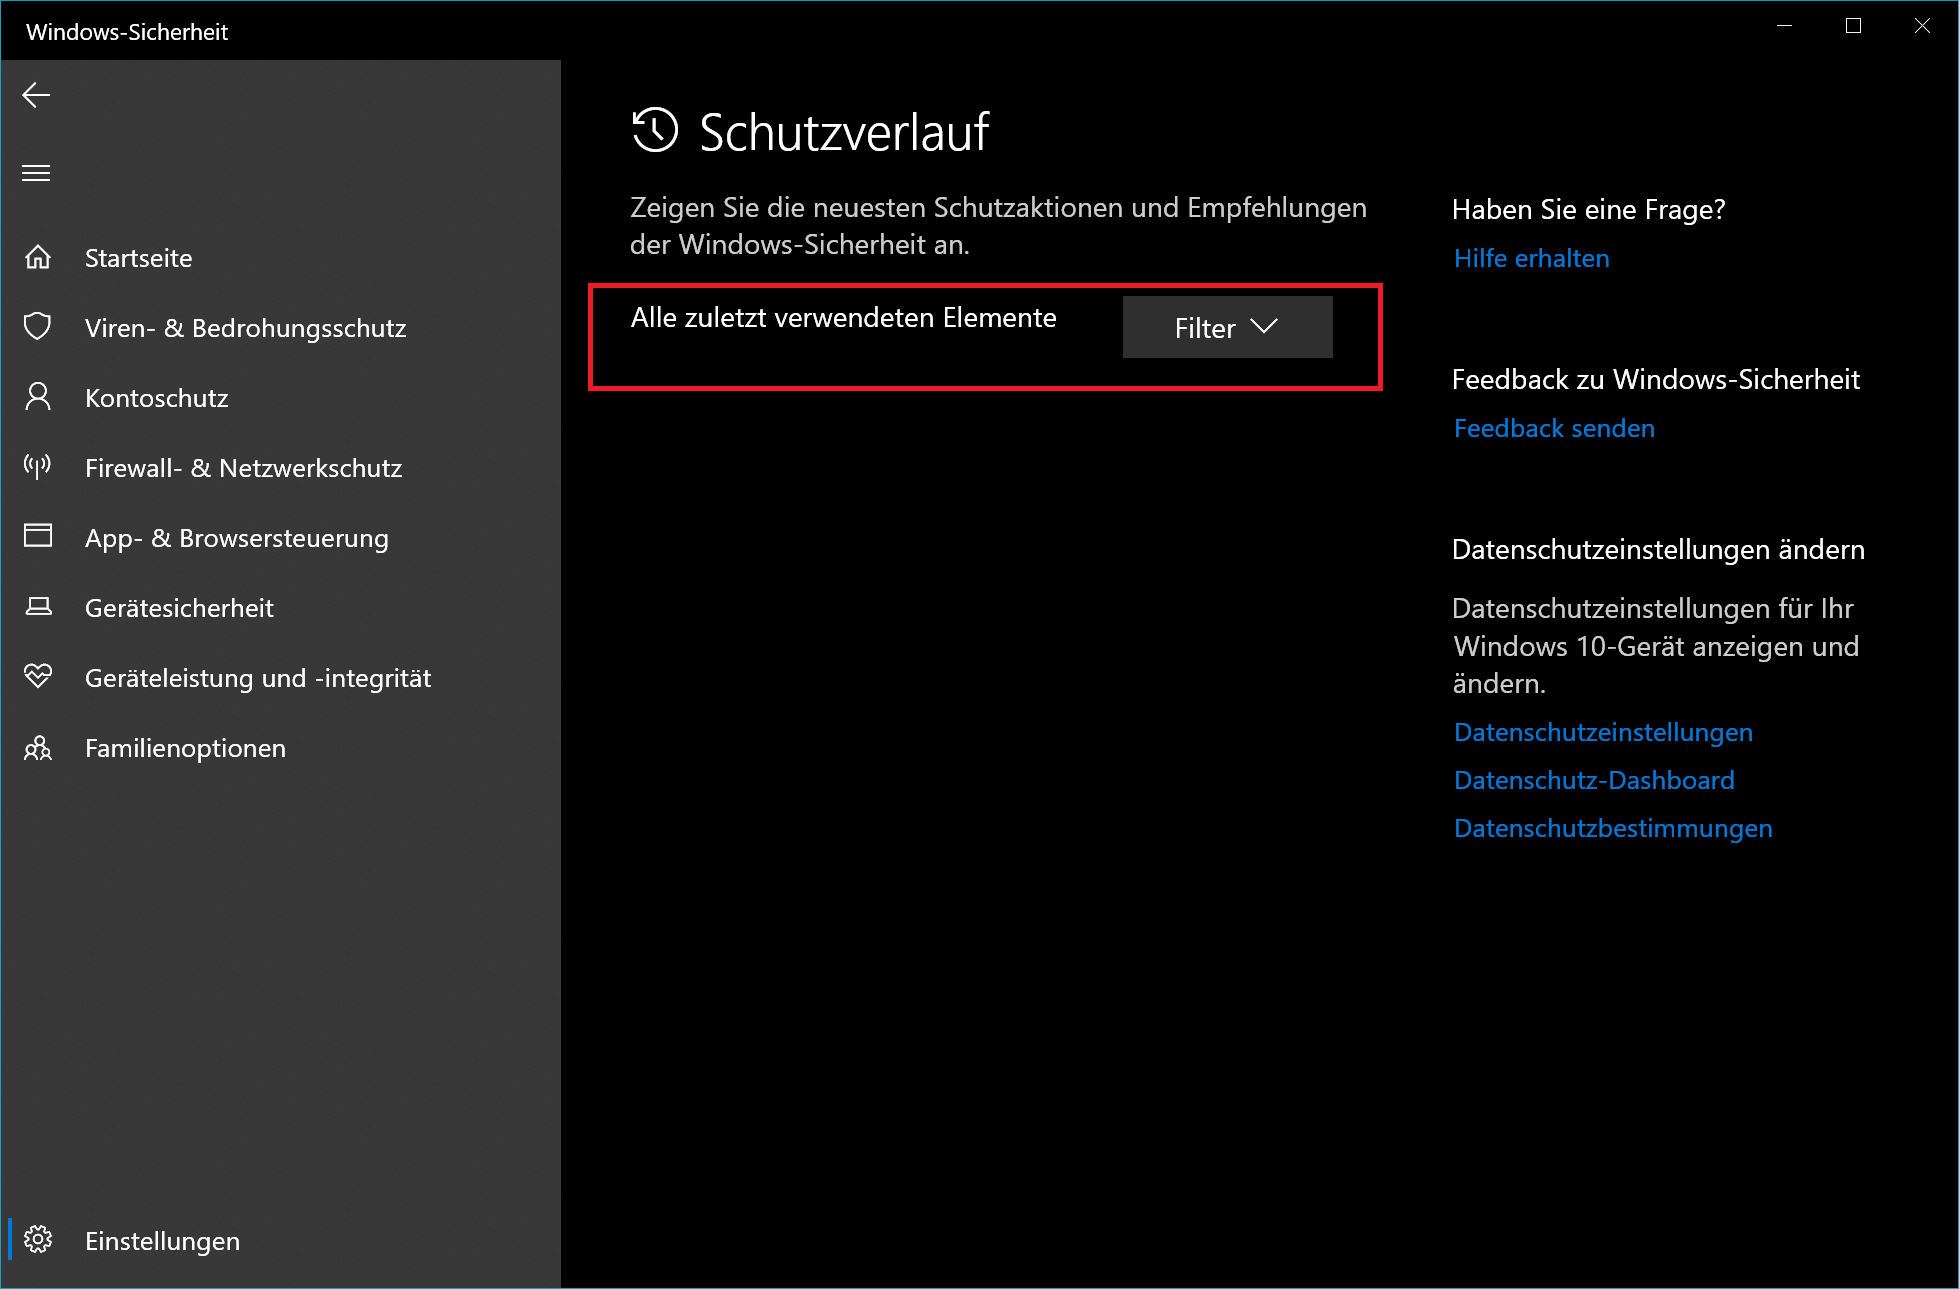Click the Firewall antenna icon
1959x1289 pixels.
coord(38,467)
